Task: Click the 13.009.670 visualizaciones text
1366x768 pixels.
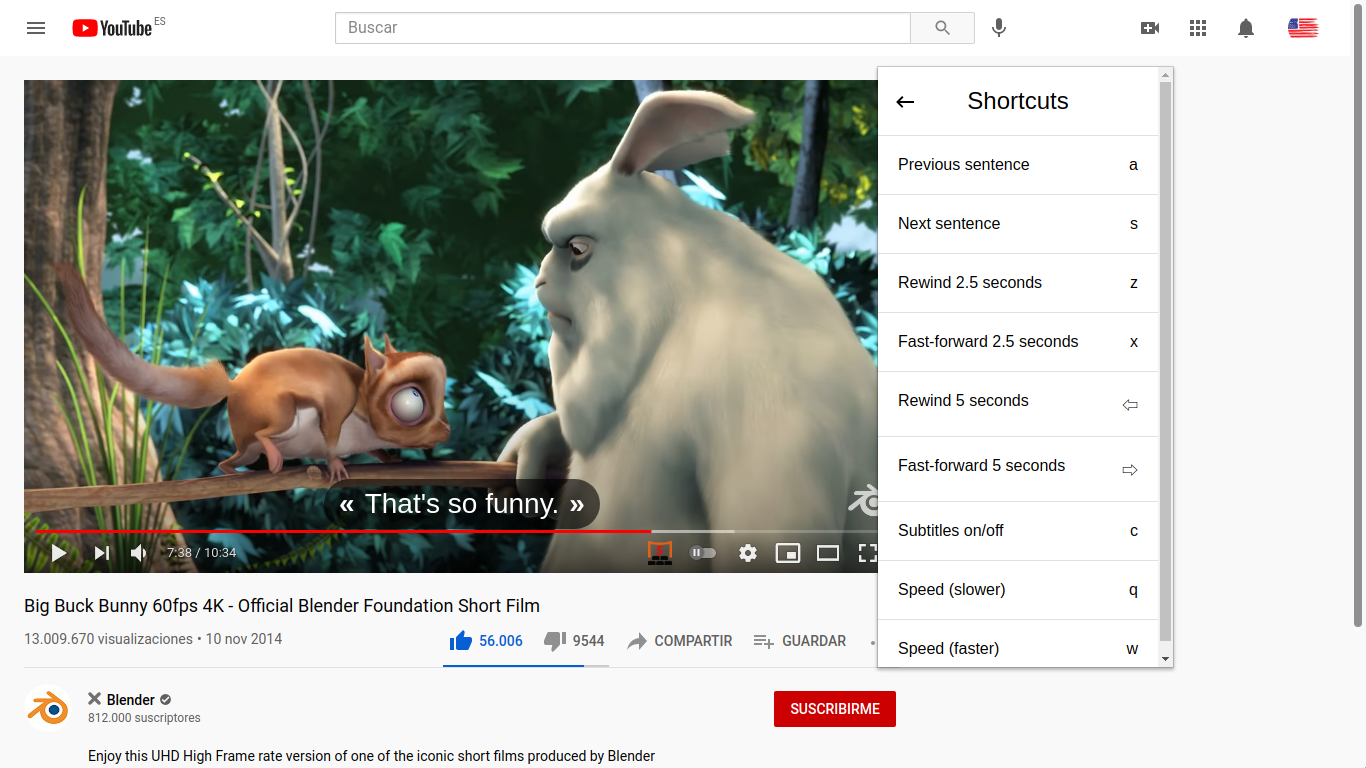Action: coord(108,639)
